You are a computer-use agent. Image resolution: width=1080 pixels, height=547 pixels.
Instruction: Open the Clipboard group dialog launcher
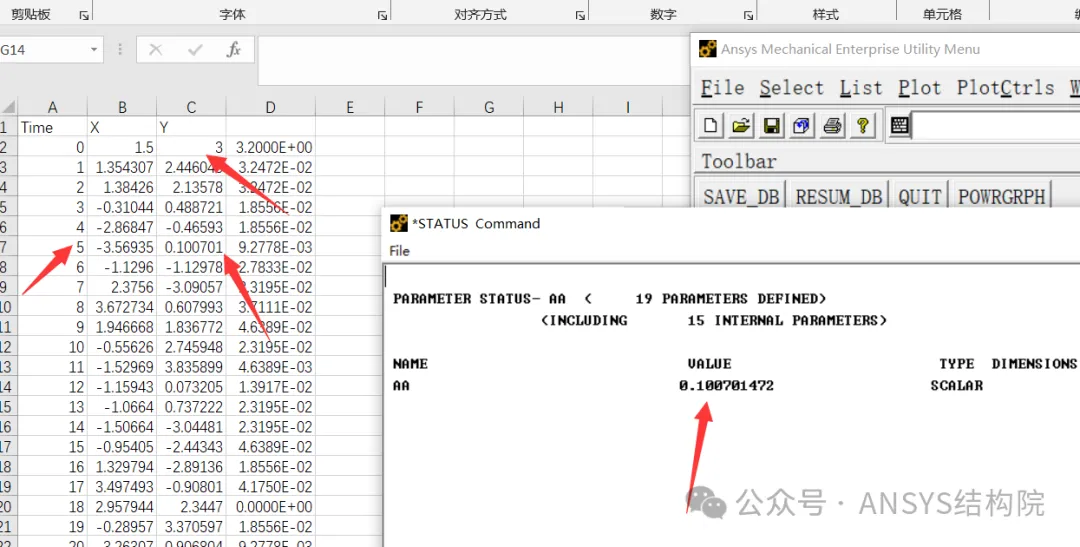[84, 15]
